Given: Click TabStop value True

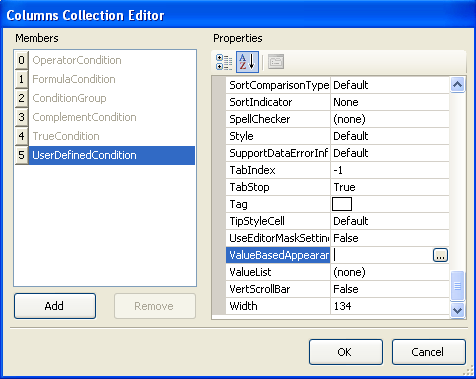Looking at the screenshot, I should coord(390,187).
